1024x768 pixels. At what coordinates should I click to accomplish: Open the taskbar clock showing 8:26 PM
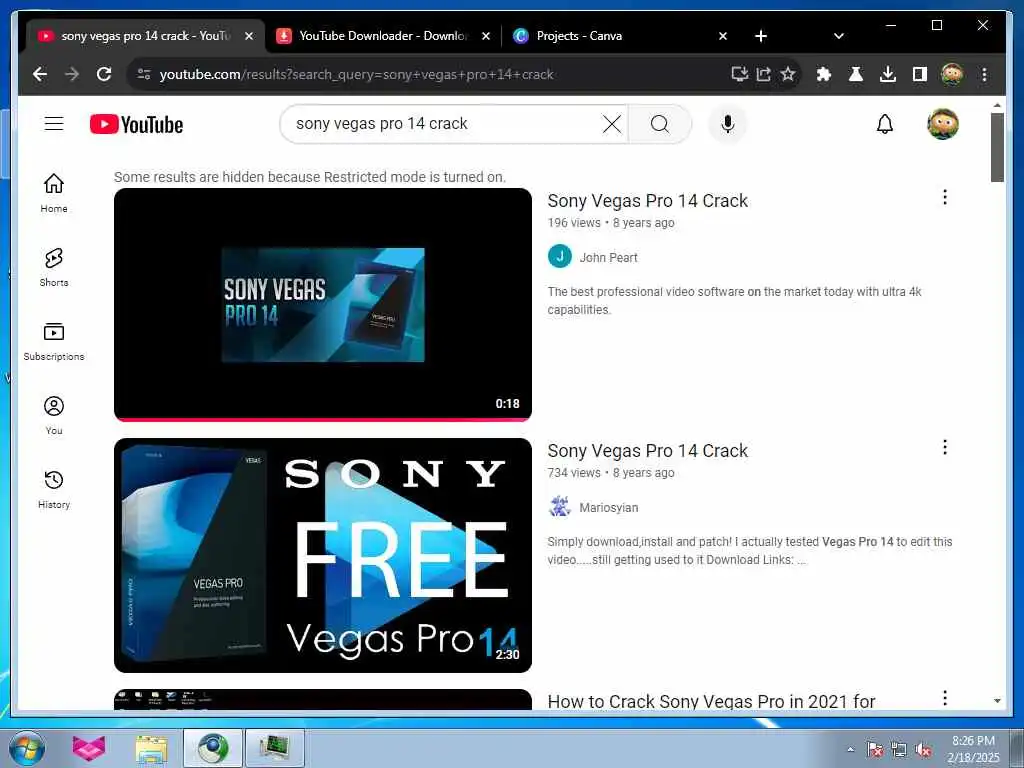(973, 748)
